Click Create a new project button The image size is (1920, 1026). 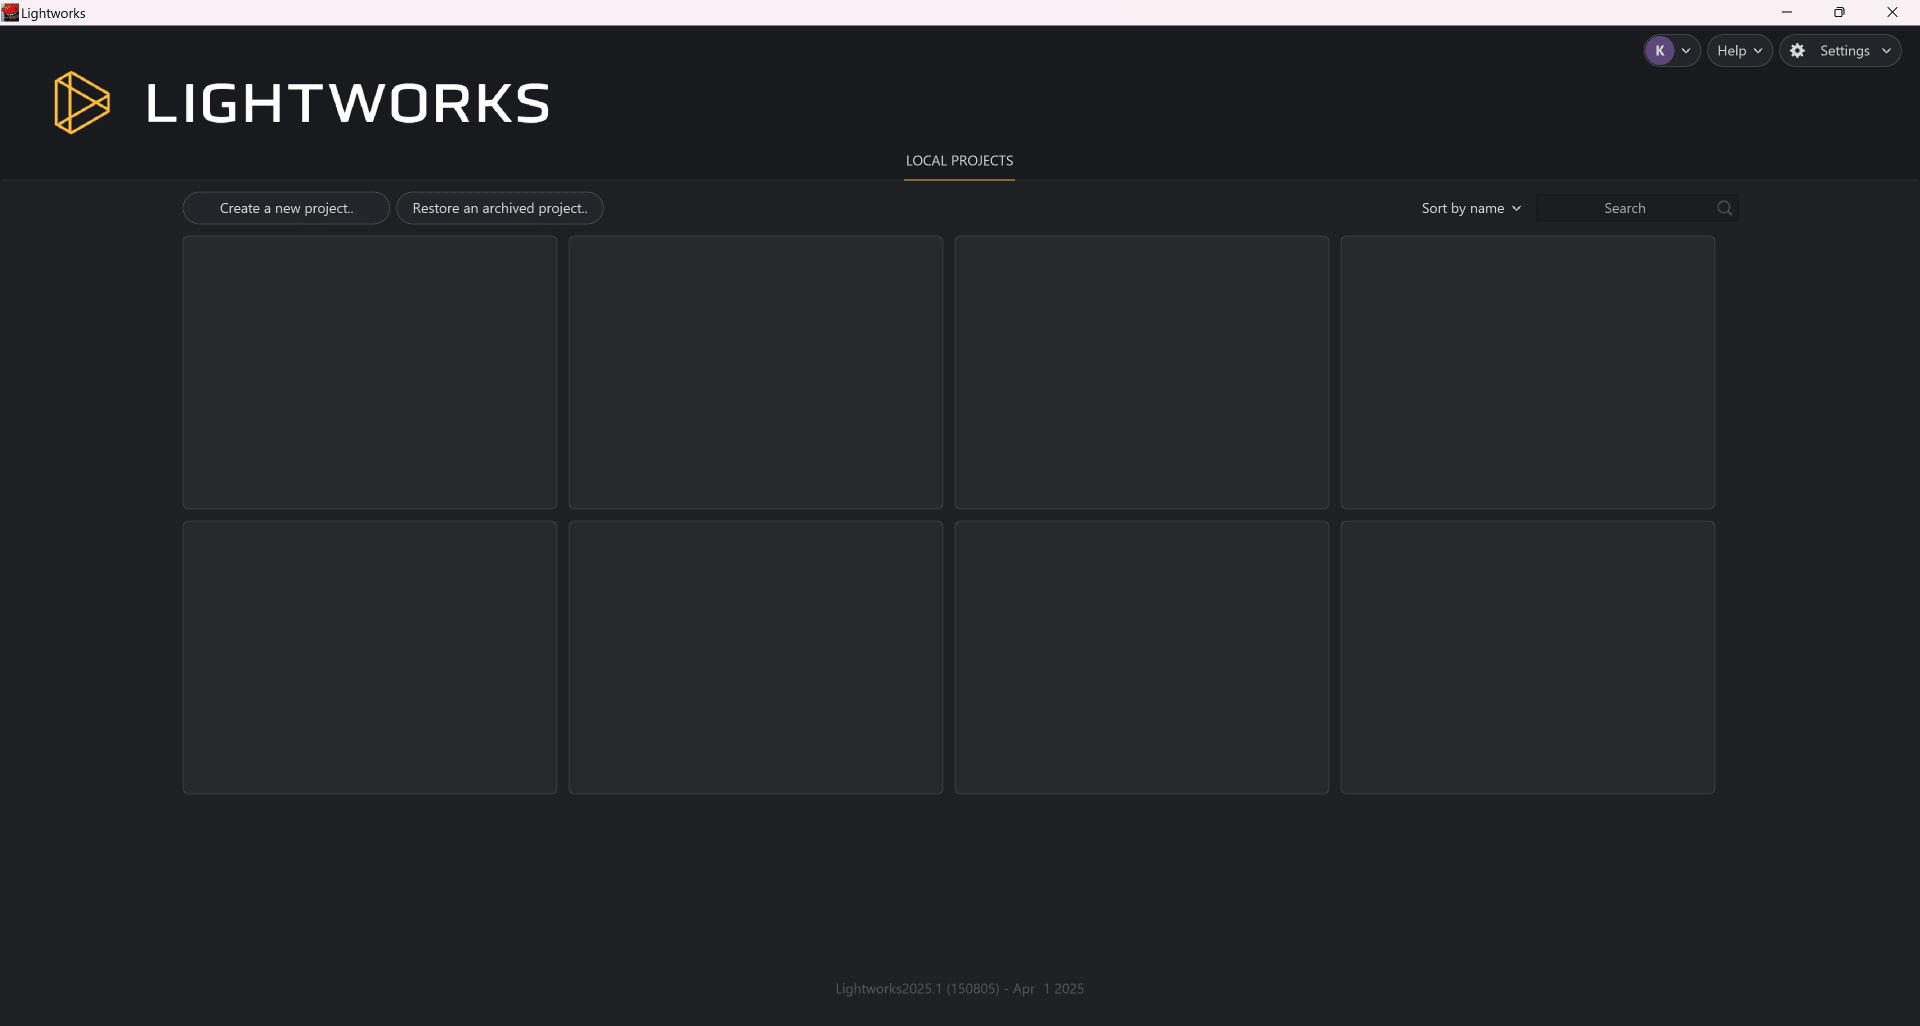point(286,208)
